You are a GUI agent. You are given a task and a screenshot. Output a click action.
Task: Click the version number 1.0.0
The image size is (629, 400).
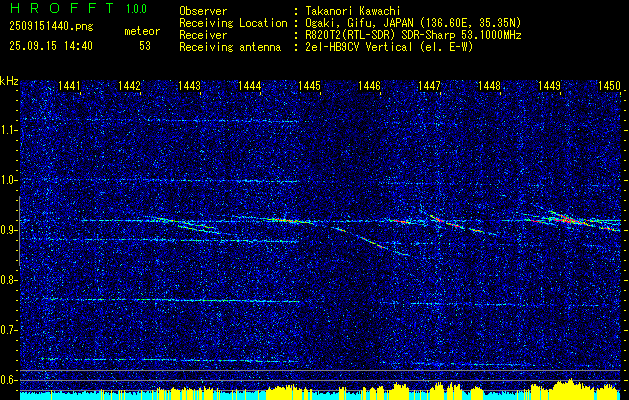coord(137,9)
